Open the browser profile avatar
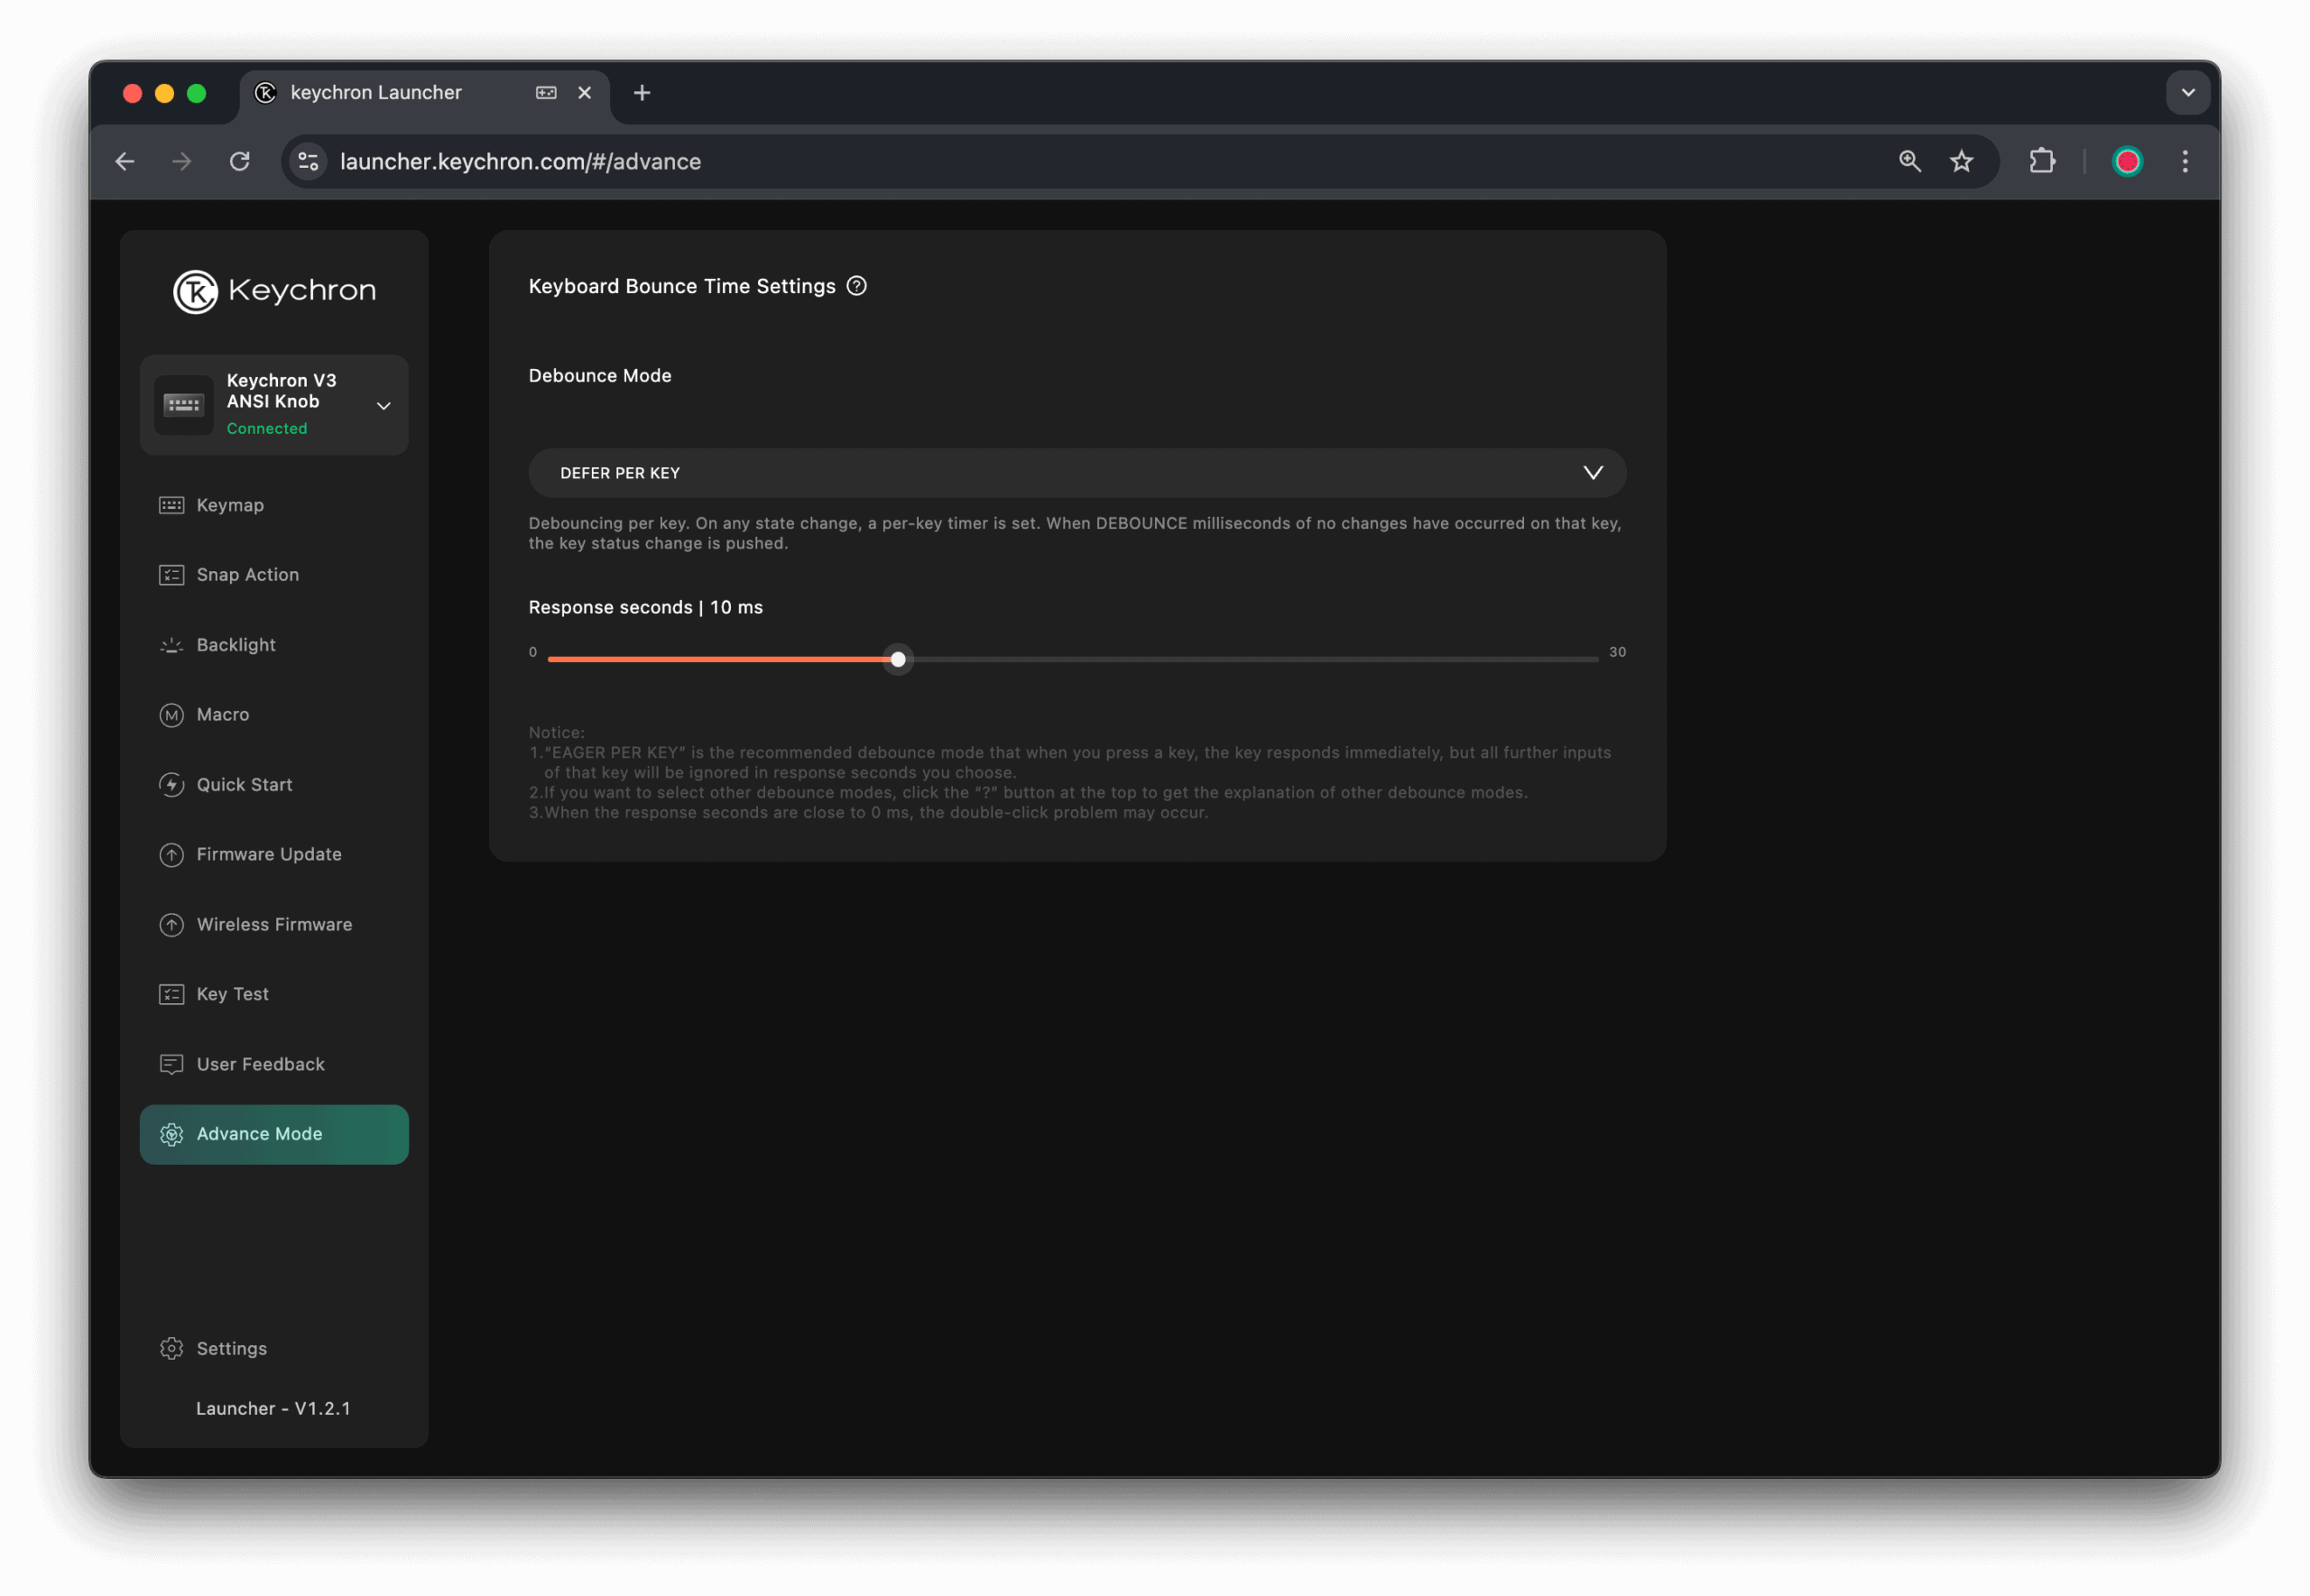Screen dimensions: 2310x1596 pos(2127,161)
